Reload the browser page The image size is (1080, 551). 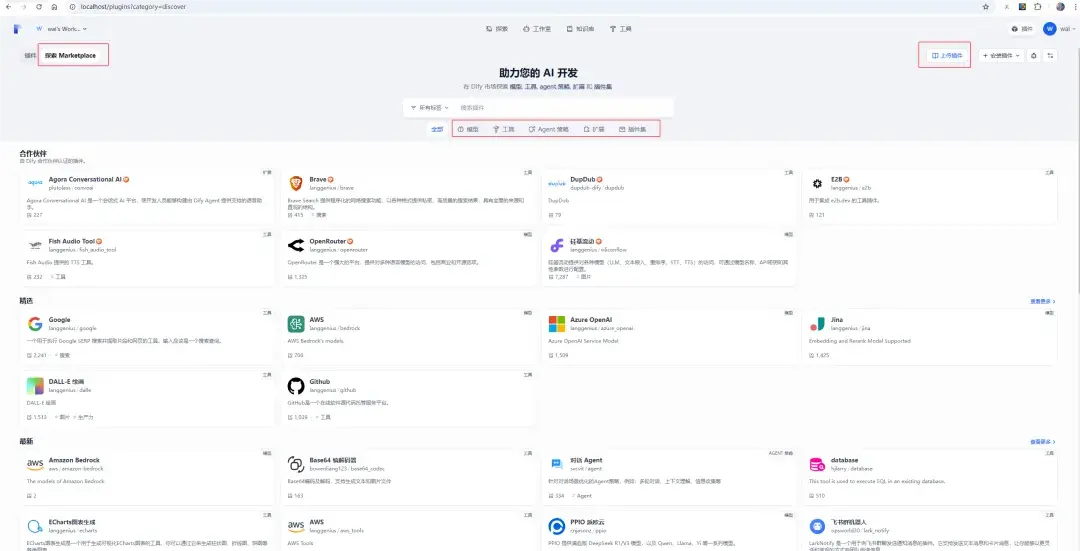(39, 7)
